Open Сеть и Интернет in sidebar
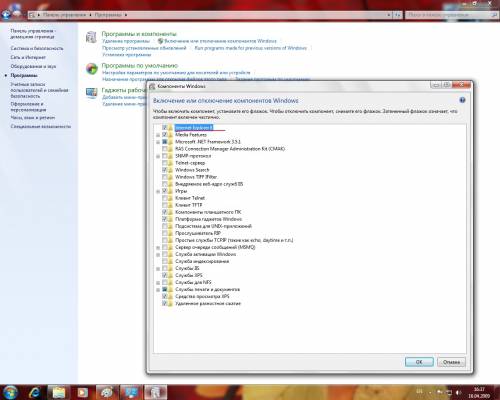The height and width of the screenshot is (400, 500). pyautogui.click(x=28, y=57)
